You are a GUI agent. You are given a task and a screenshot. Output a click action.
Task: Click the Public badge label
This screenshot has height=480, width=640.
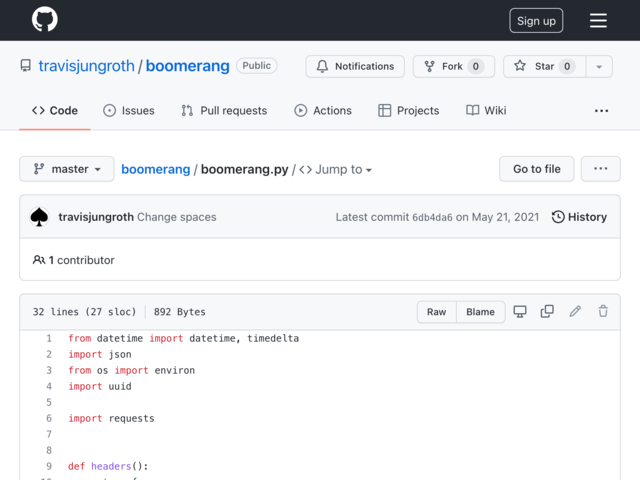256,66
